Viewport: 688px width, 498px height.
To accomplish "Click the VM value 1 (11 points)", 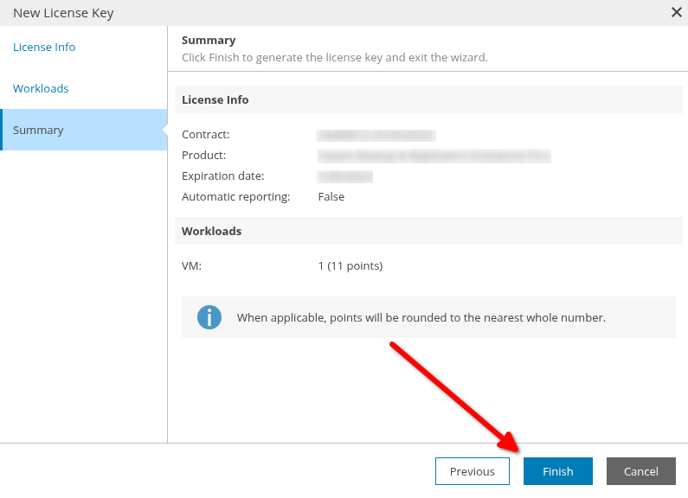I will 350,266.
